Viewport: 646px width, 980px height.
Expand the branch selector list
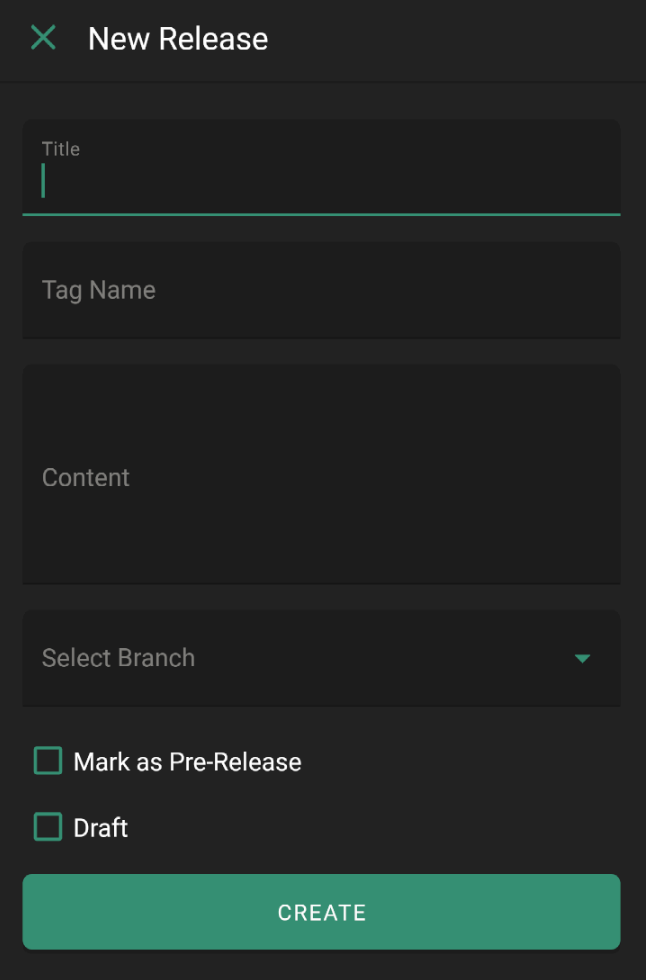pos(321,658)
